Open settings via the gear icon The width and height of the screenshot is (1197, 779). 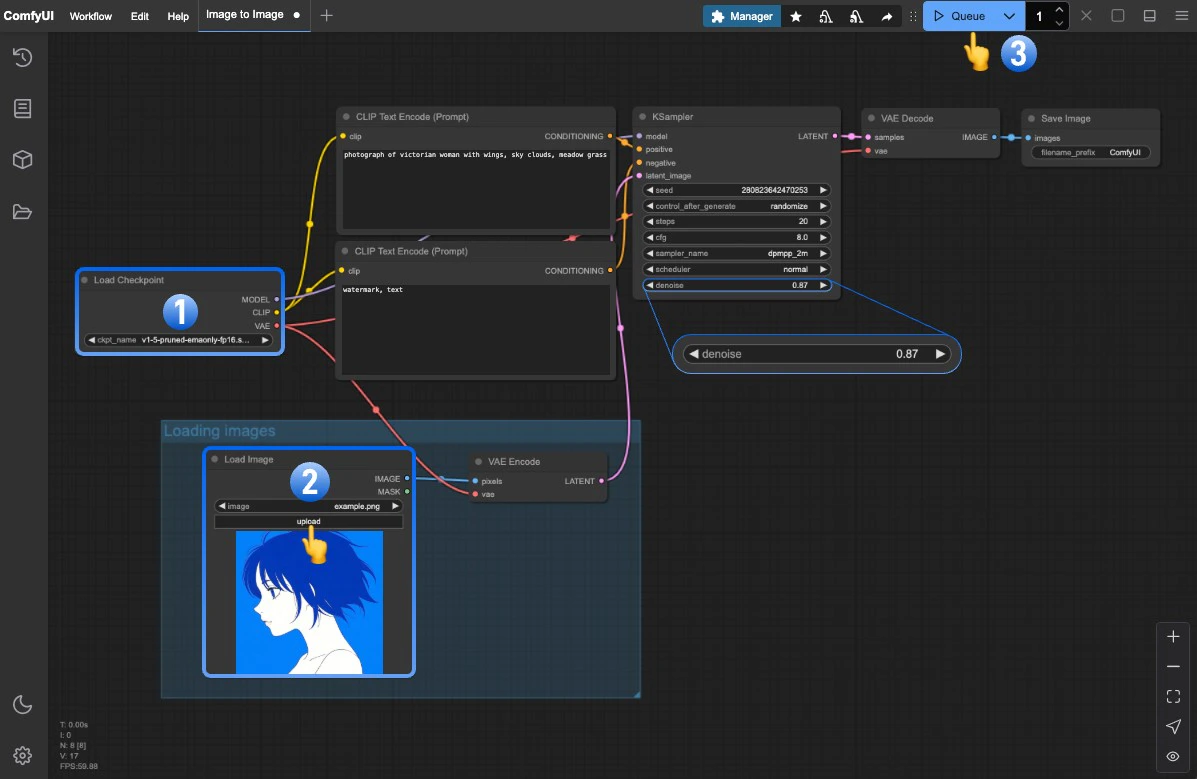coord(22,755)
